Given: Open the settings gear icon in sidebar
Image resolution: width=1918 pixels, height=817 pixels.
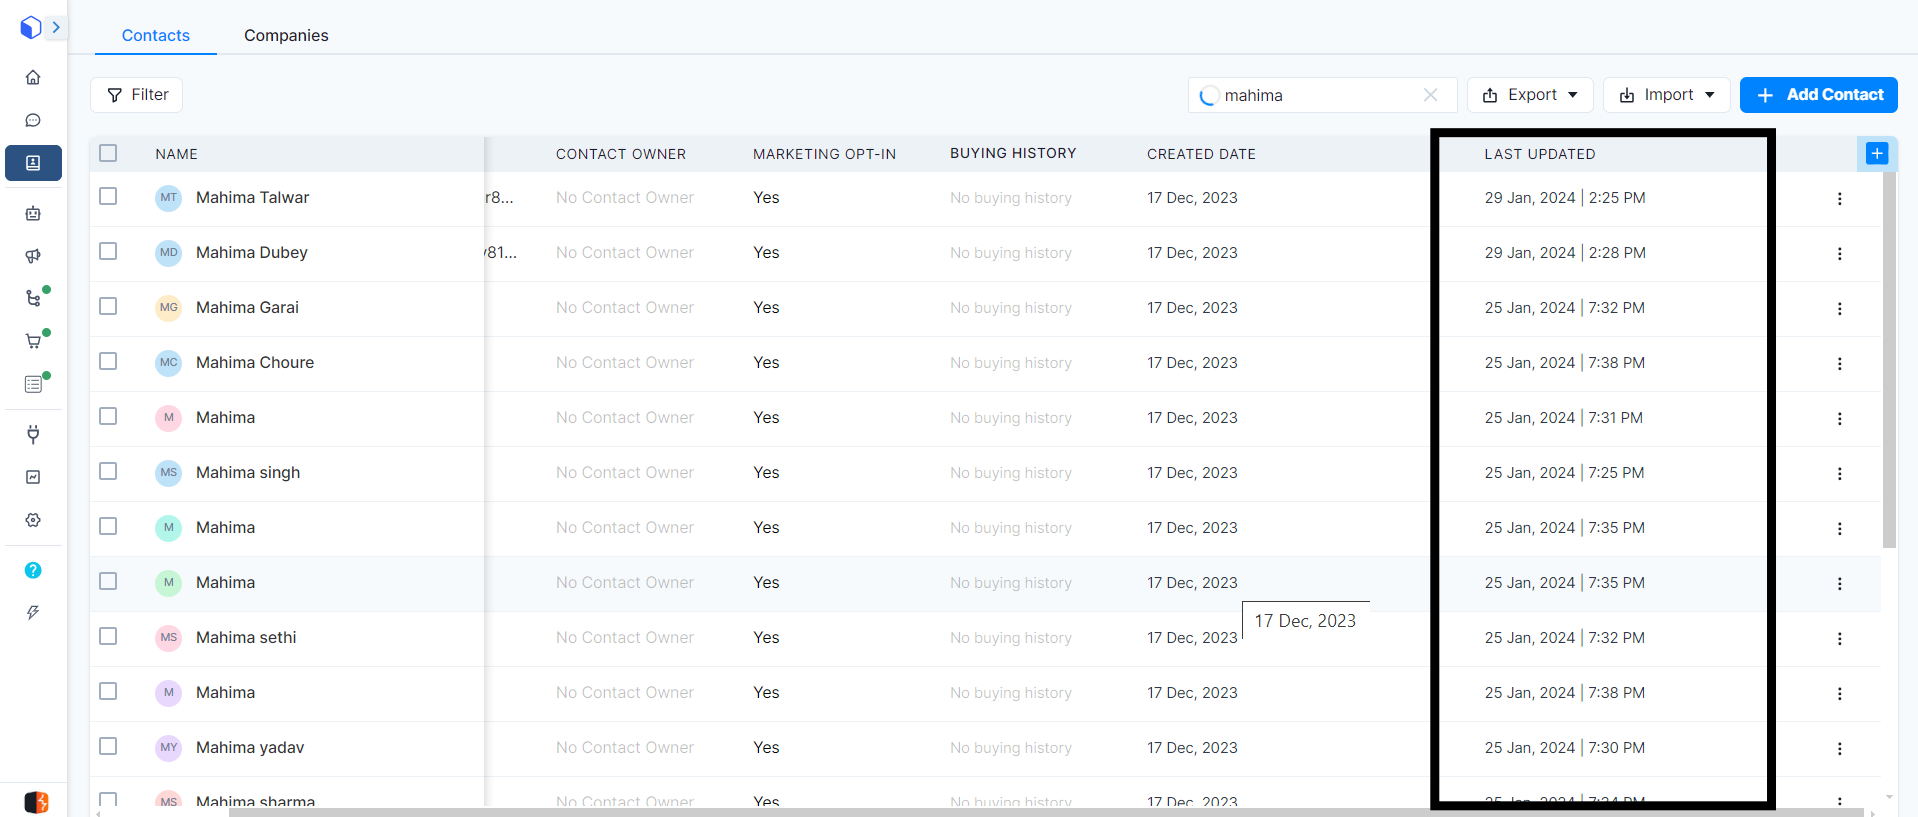Looking at the screenshot, I should 33,520.
